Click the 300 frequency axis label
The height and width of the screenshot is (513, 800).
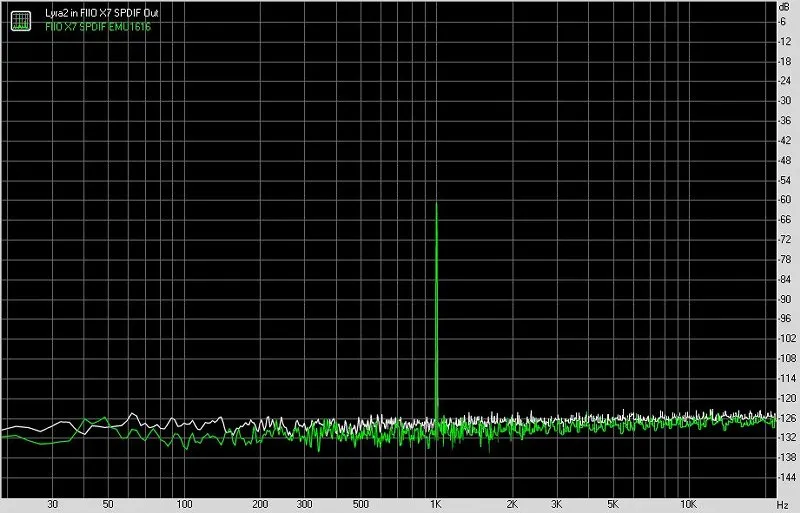(x=304, y=504)
